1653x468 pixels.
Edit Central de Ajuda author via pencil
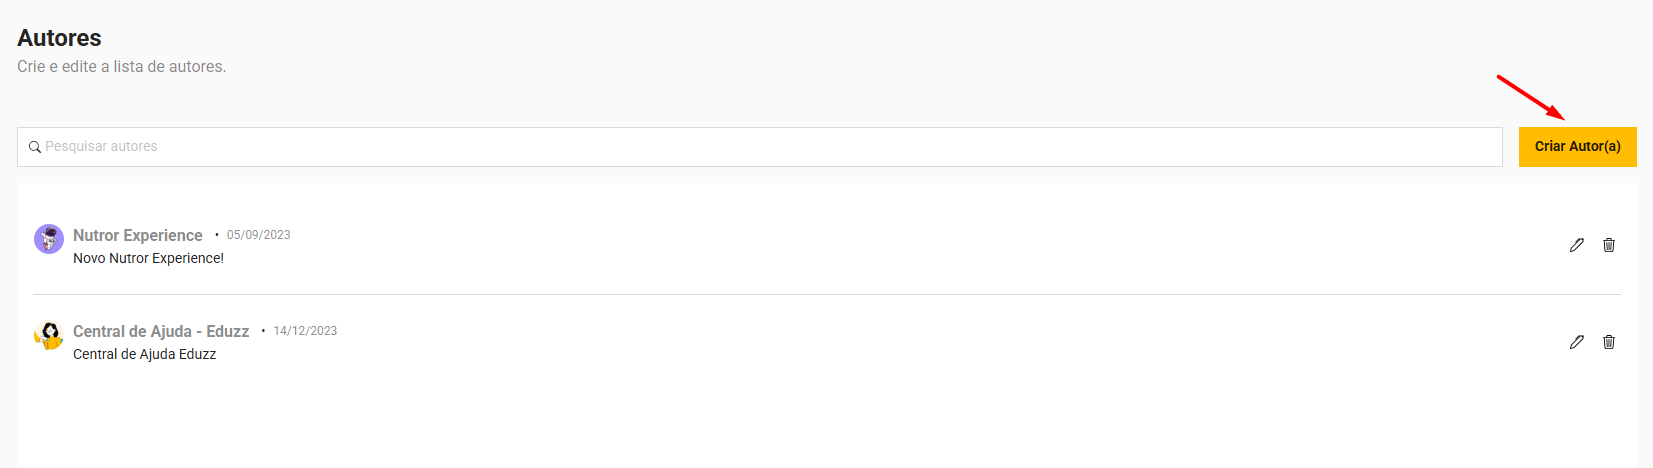pyautogui.click(x=1577, y=342)
